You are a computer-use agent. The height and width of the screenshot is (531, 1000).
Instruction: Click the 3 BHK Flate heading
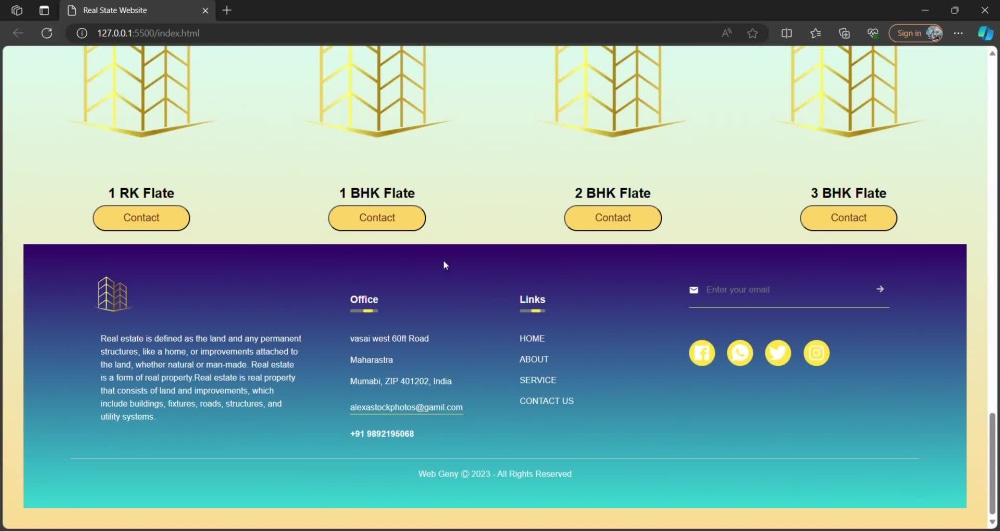848,193
